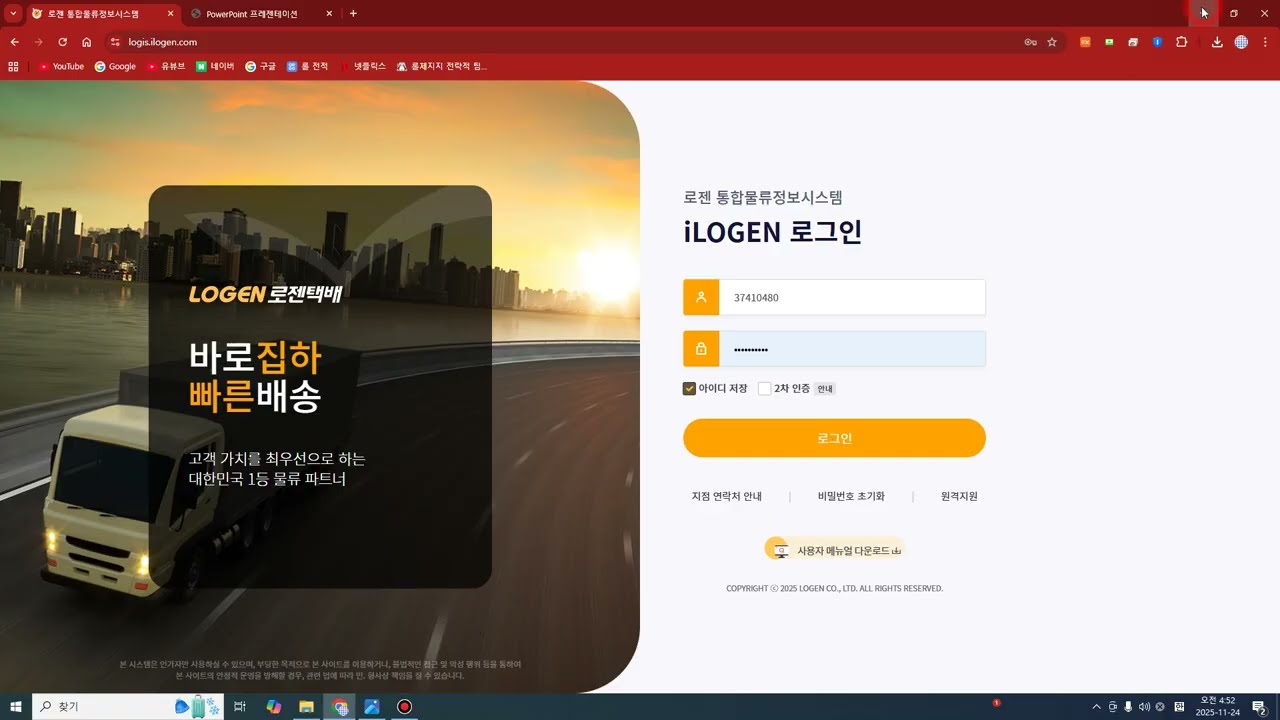Click into the password input field
The height and width of the screenshot is (720, 1280).
click(x=852, y=349)
